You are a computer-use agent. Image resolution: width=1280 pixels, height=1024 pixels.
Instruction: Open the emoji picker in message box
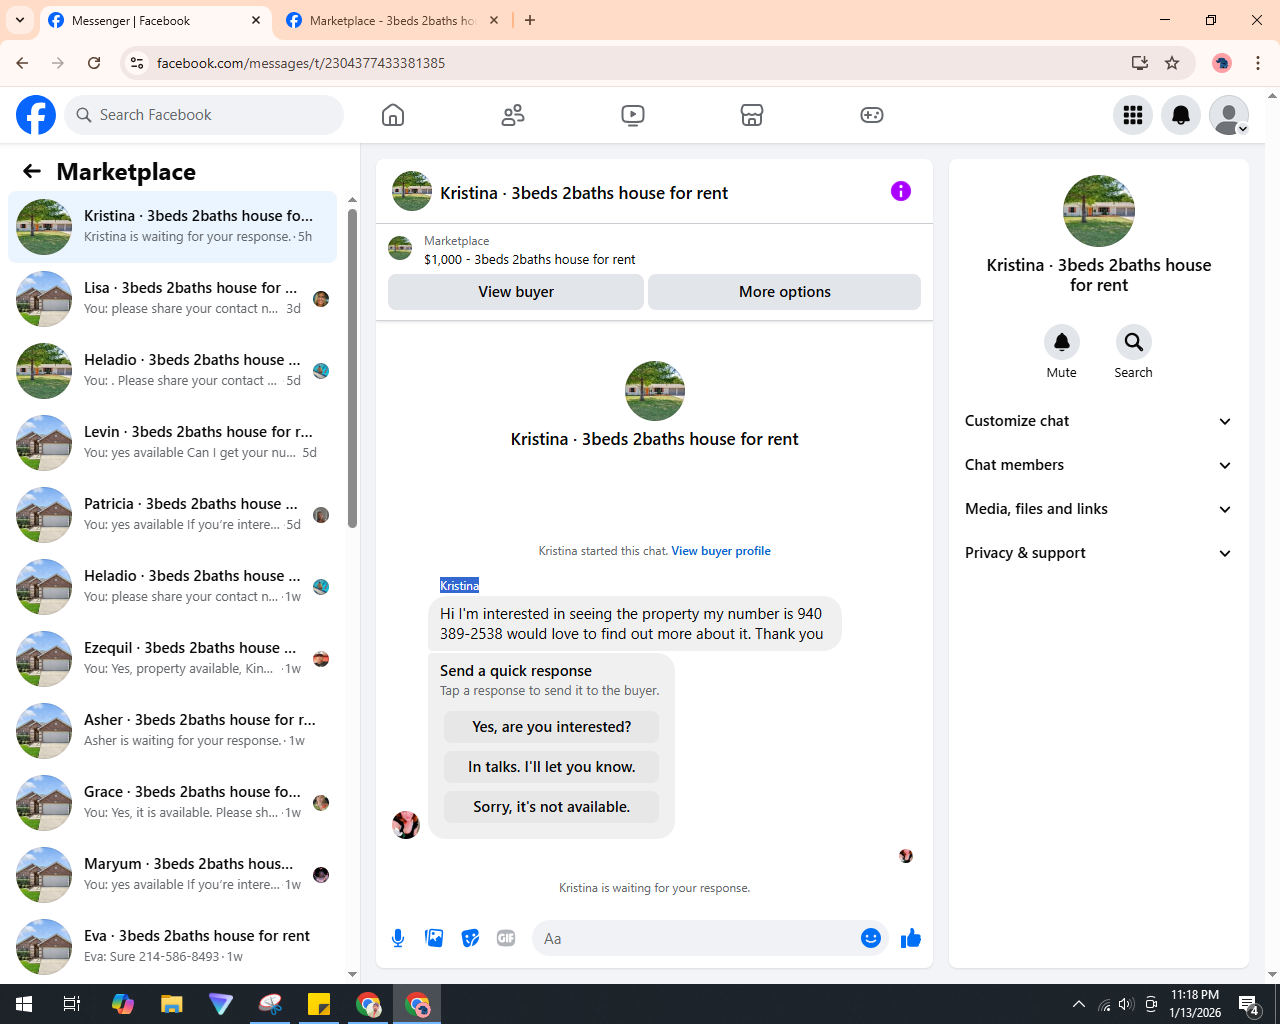[871, 938]
